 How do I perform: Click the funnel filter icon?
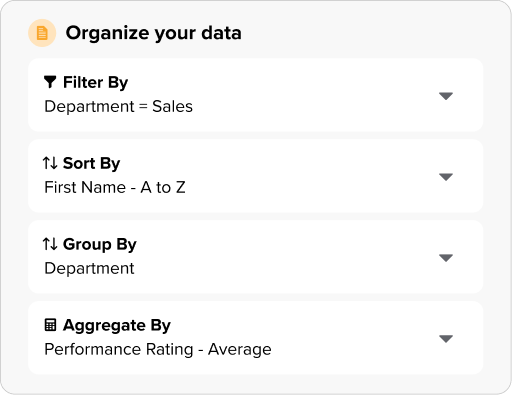point(50,82)
